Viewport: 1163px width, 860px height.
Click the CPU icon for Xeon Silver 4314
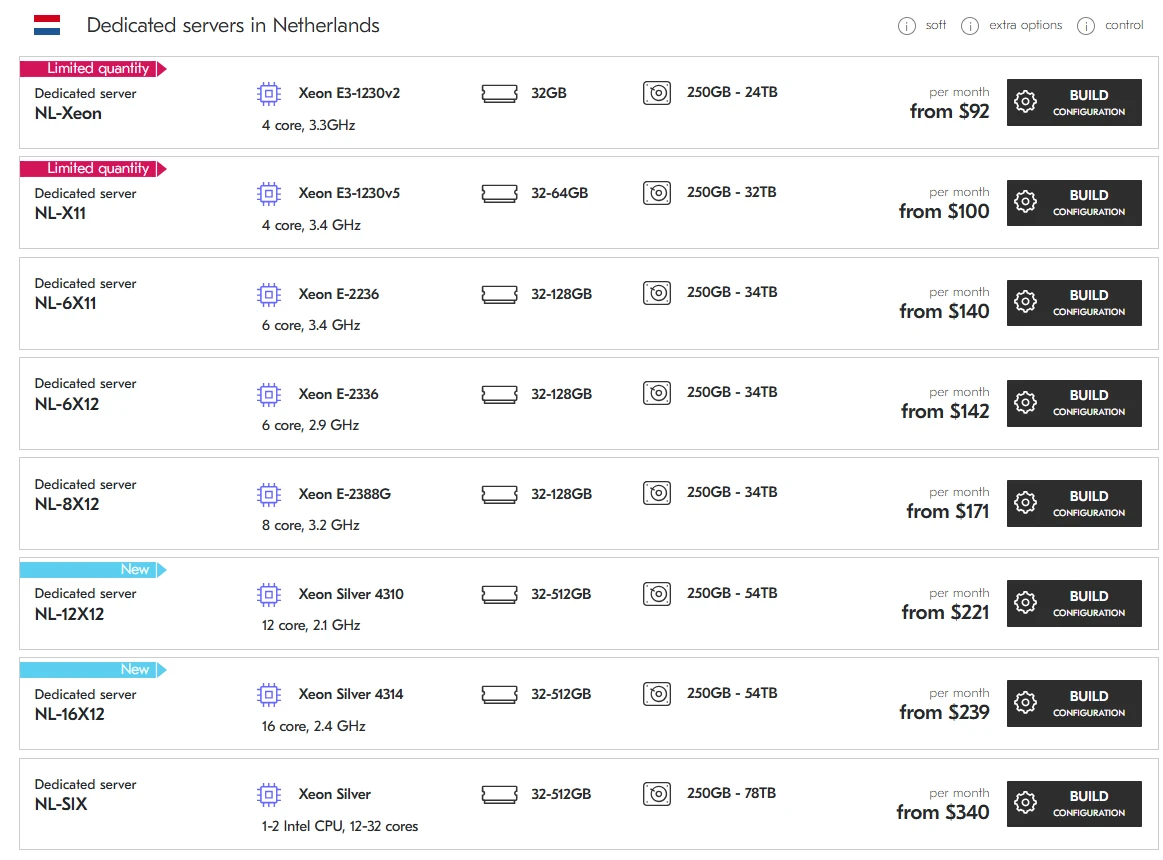click(x=268, y=694)
